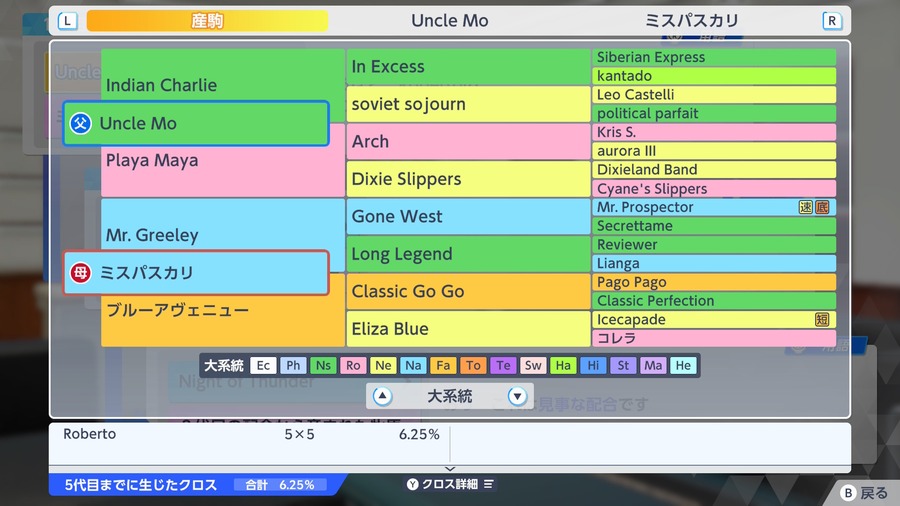Click the Gone West cell
Screen dimensions: 900x506
(468, 216)
